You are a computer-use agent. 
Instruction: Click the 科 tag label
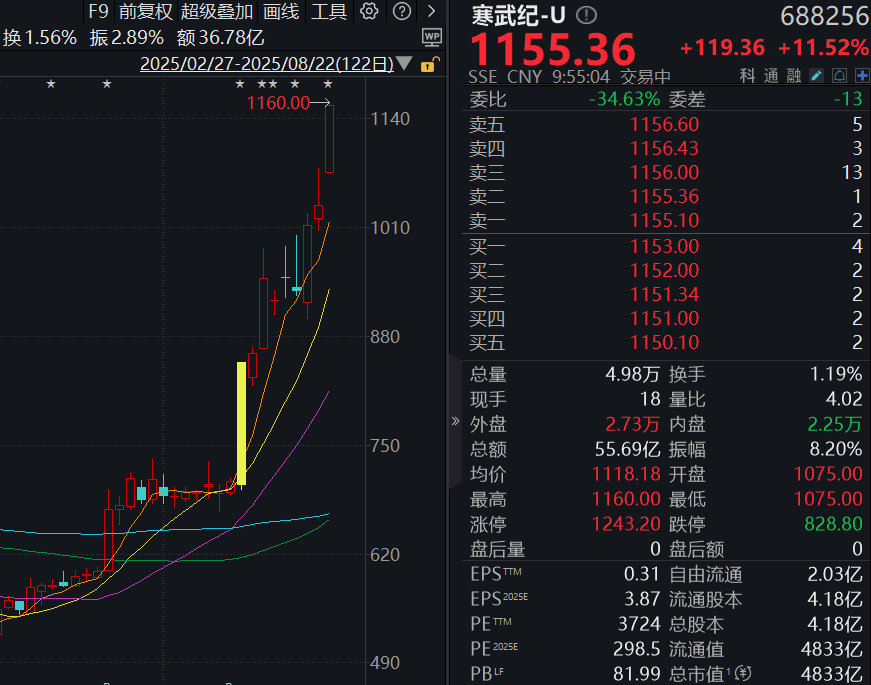[747, 76]
